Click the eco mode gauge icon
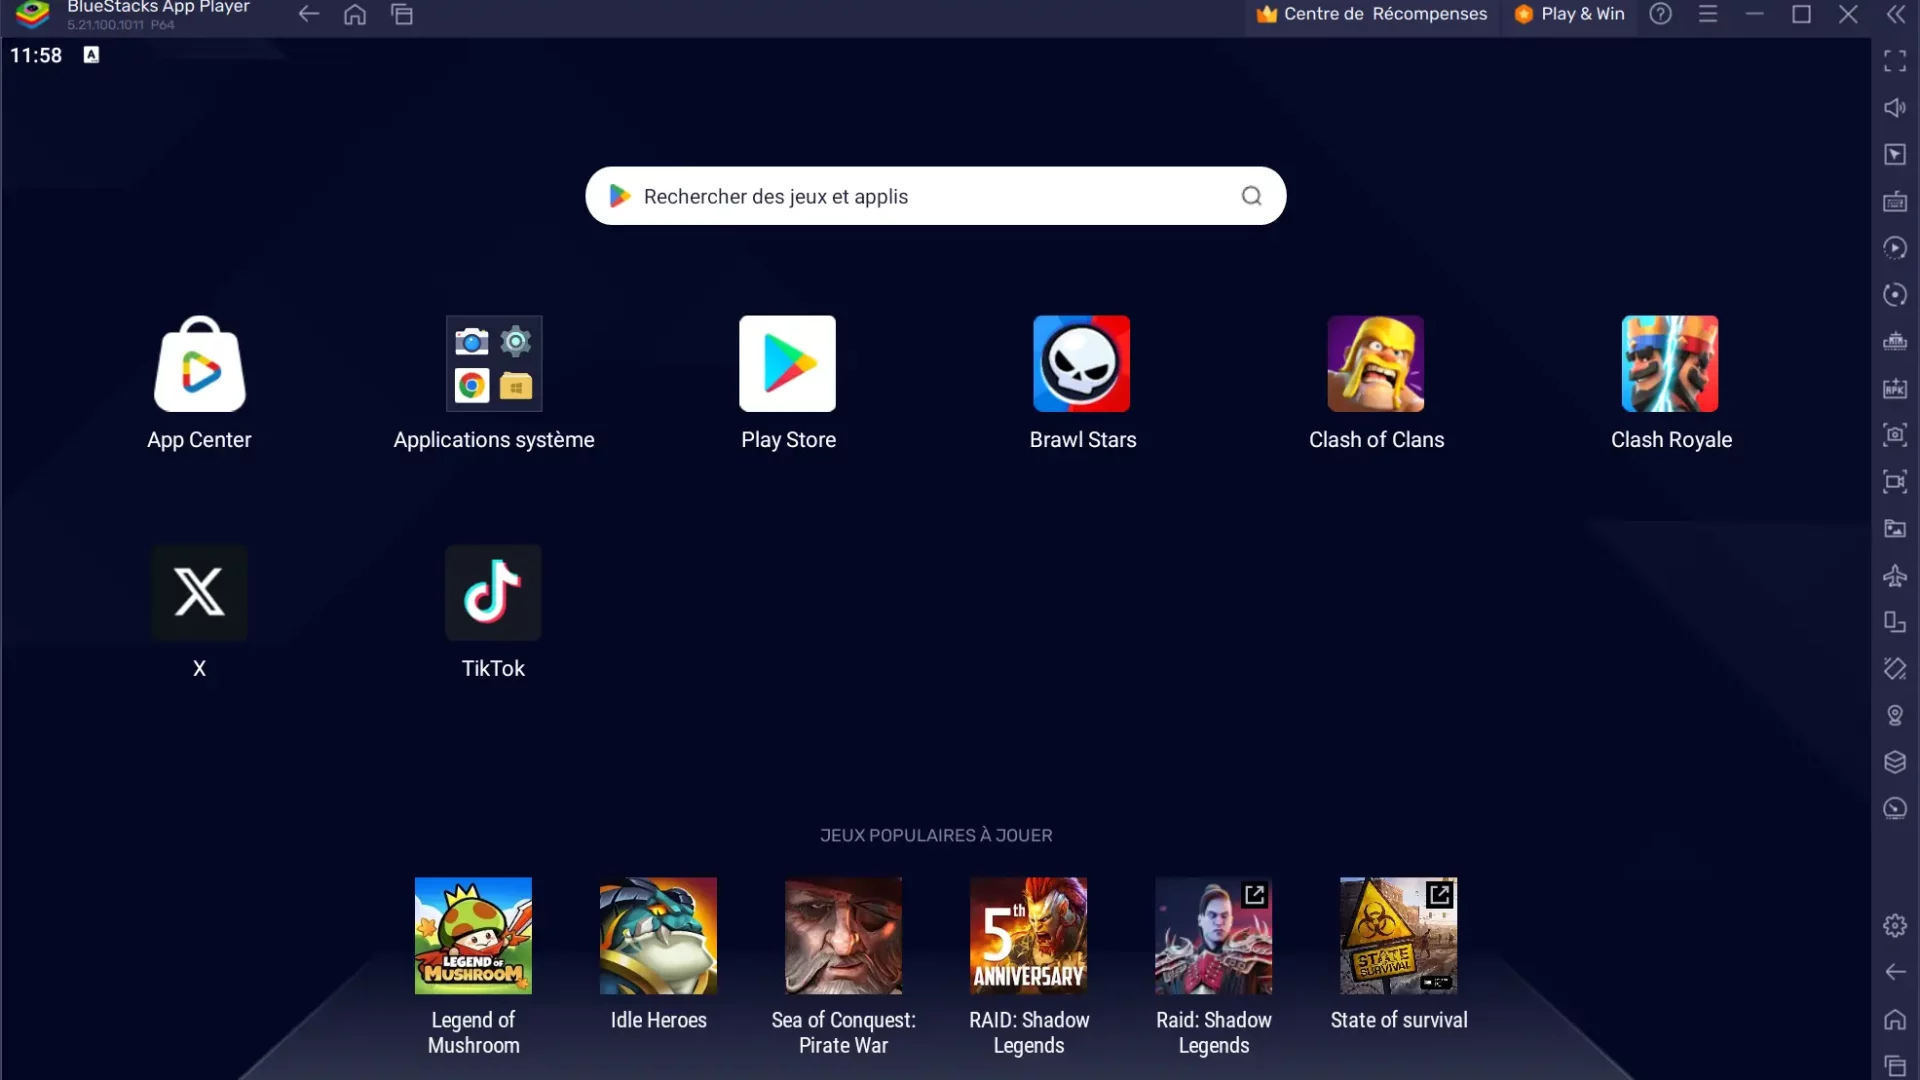This screenshot has width=1920, height=1080. 1895,808
